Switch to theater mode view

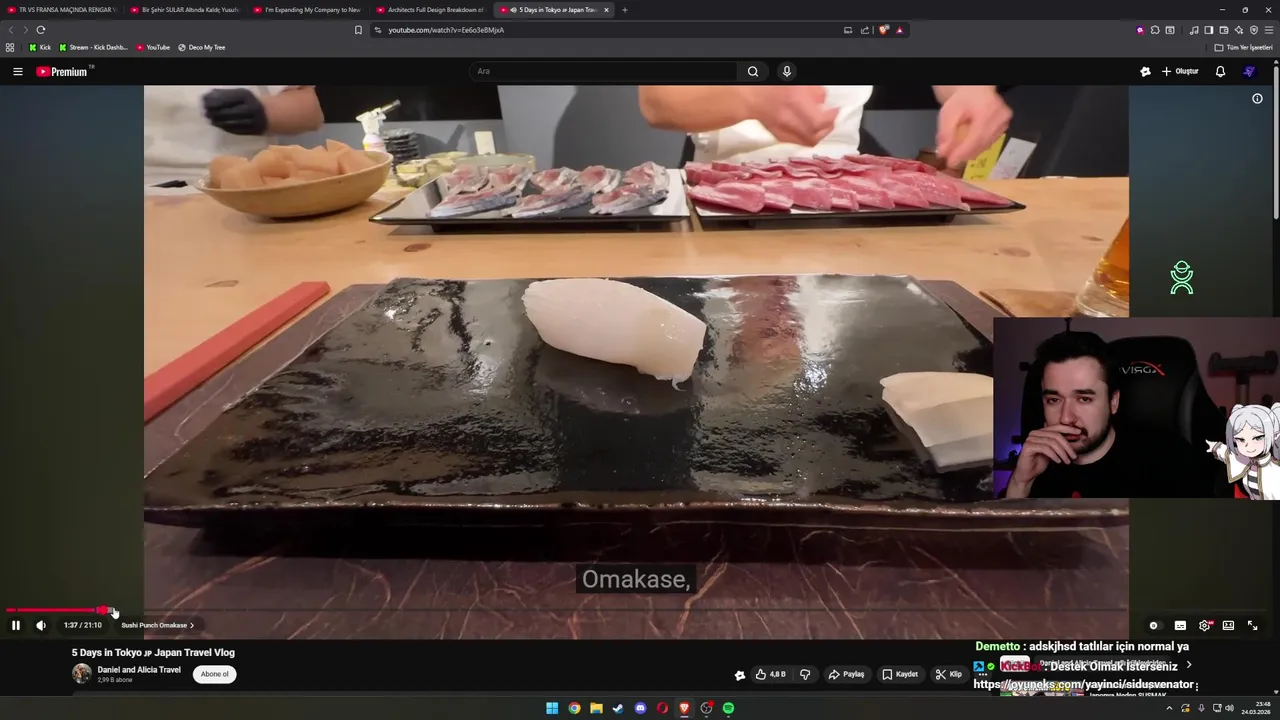[1228, 625]
